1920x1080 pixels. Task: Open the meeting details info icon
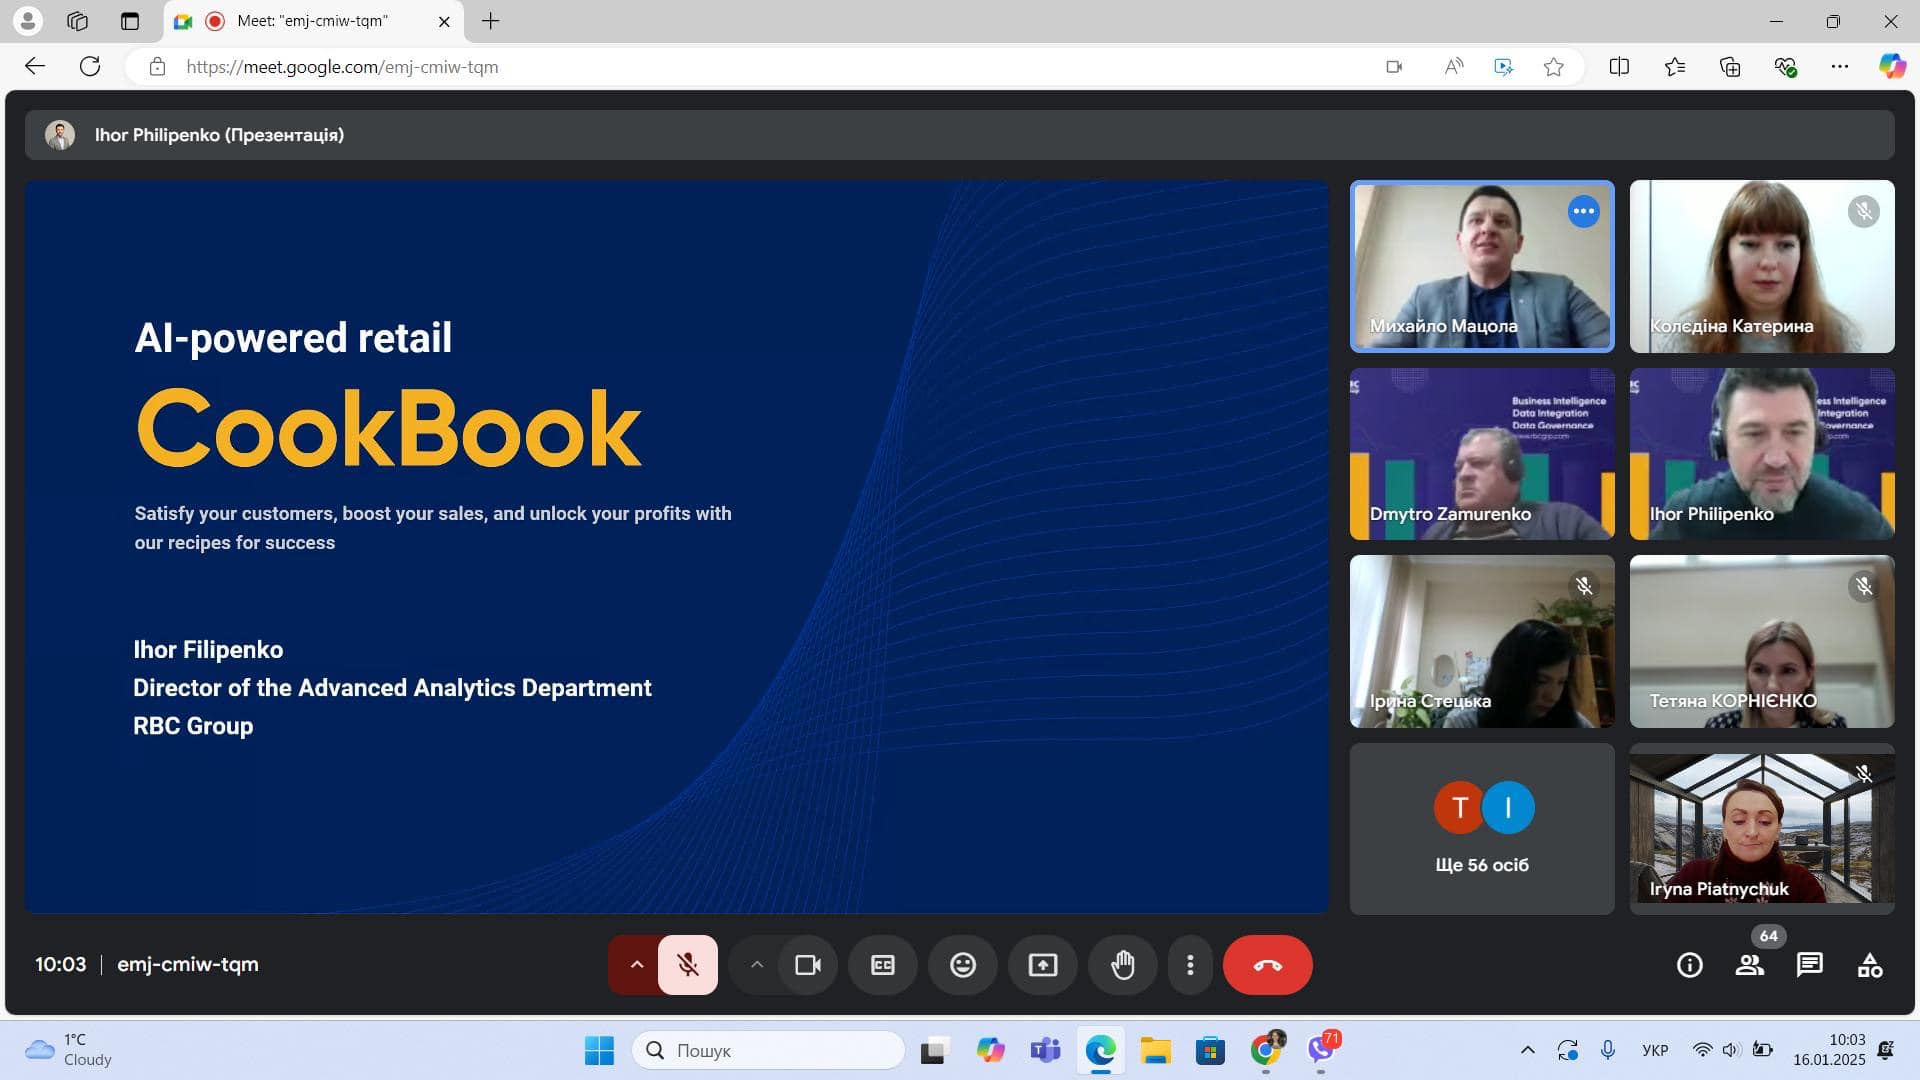tap(1689, 965)
